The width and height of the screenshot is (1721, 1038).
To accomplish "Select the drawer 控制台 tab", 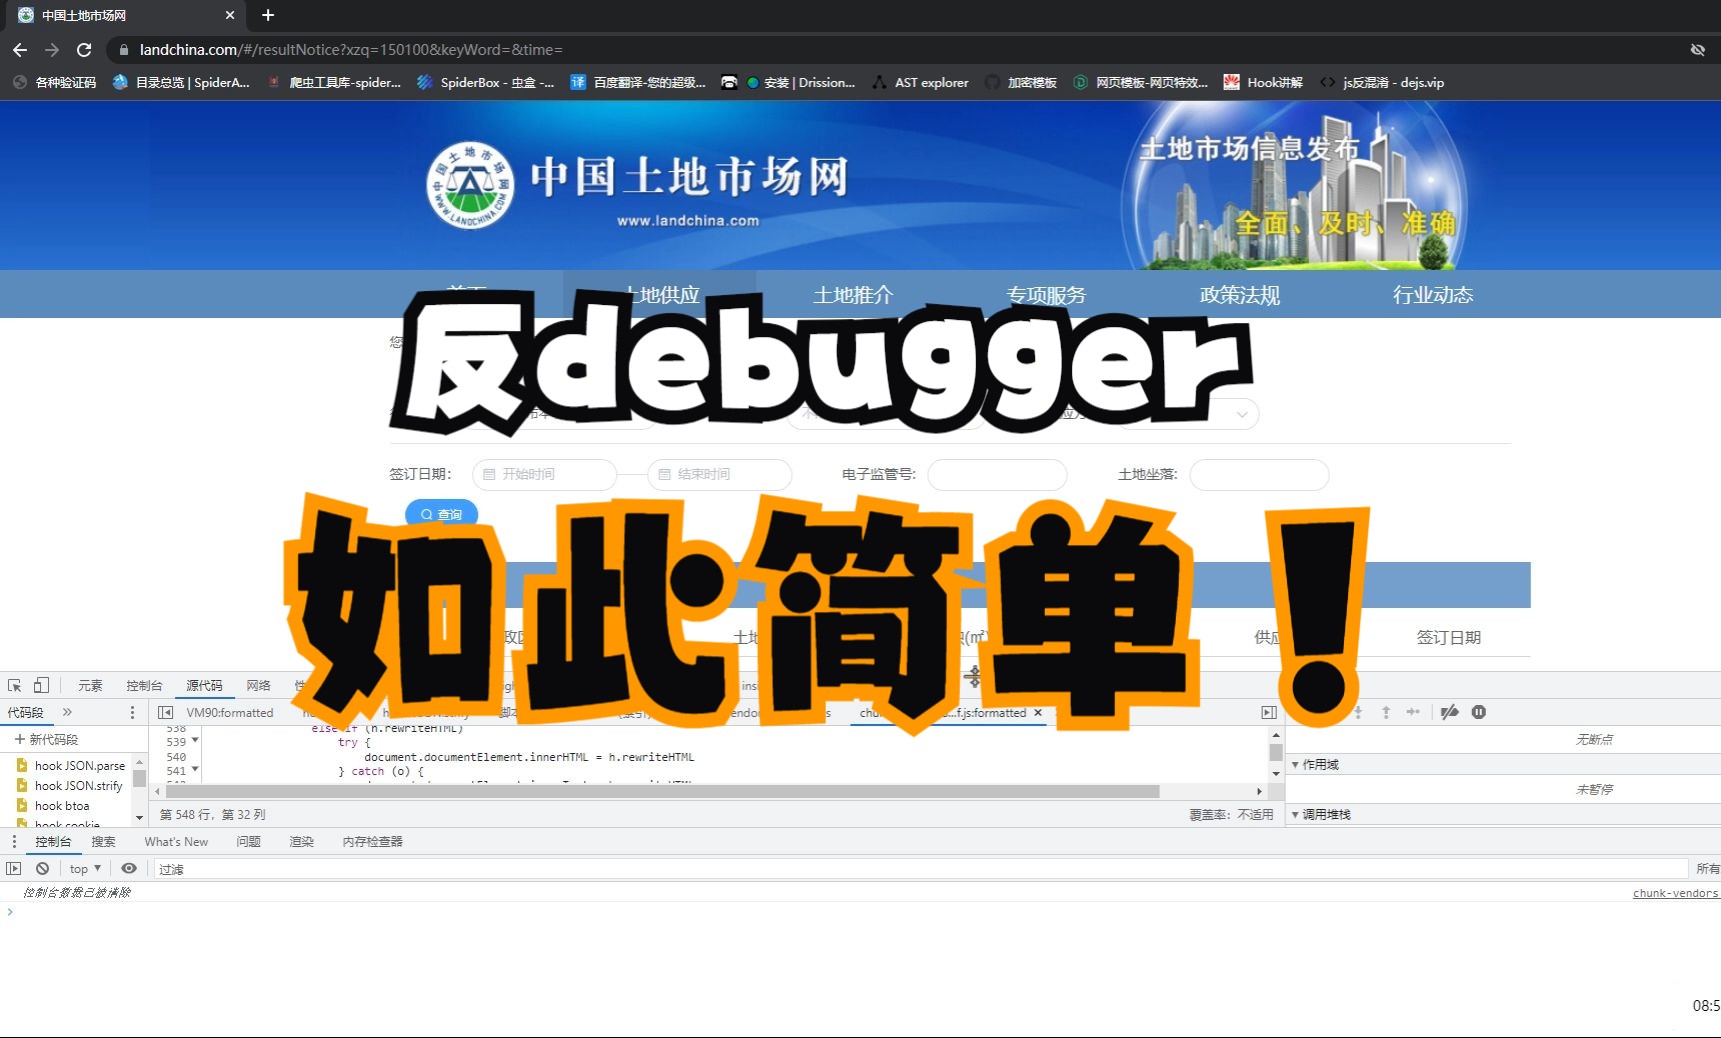I will pyautogui.click(x=53, y=842).
